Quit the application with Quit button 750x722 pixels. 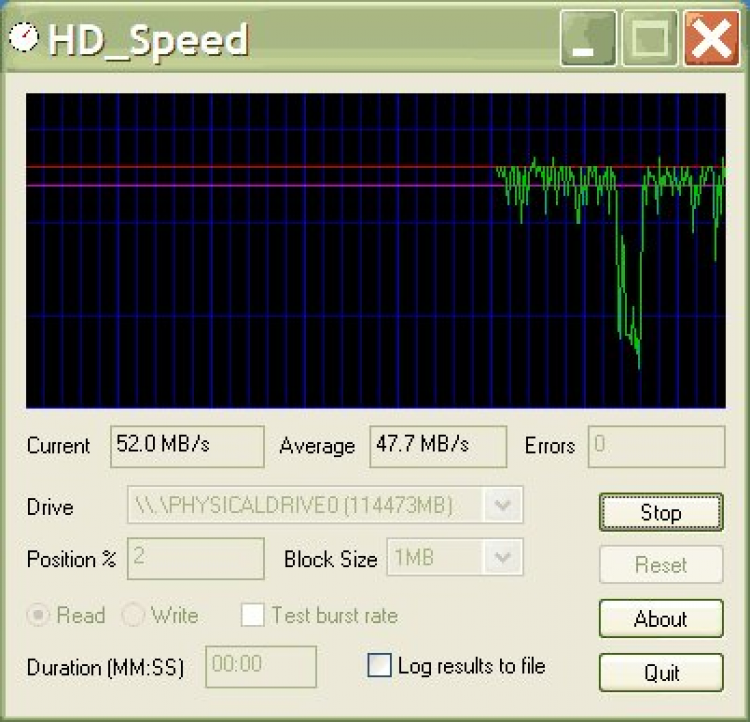tap(661, 672)
